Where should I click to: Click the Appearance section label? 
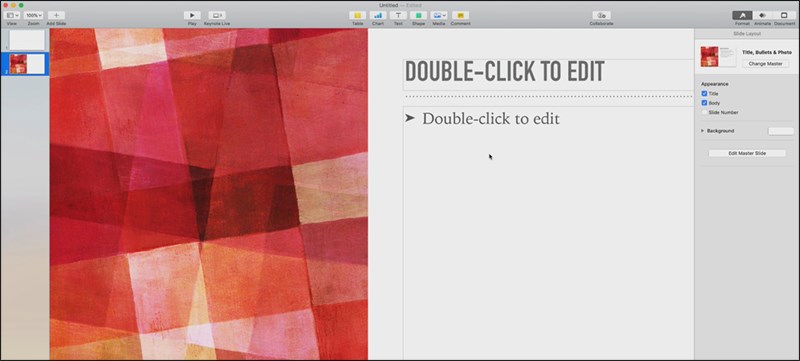pyautogui.click(x=715, y=84)
